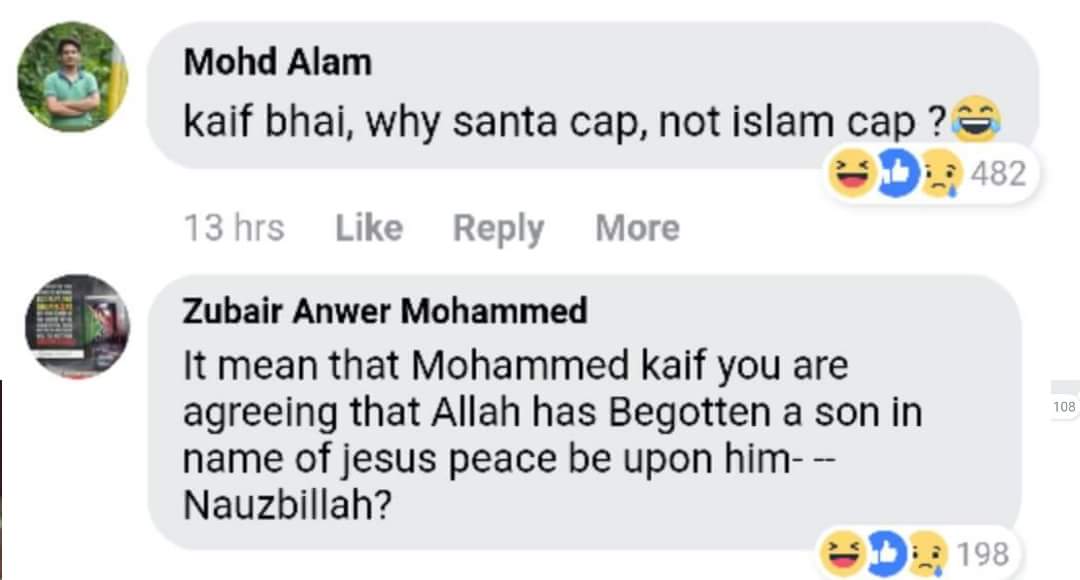Click the Haha reaction icon beside 482

point(851,174)
